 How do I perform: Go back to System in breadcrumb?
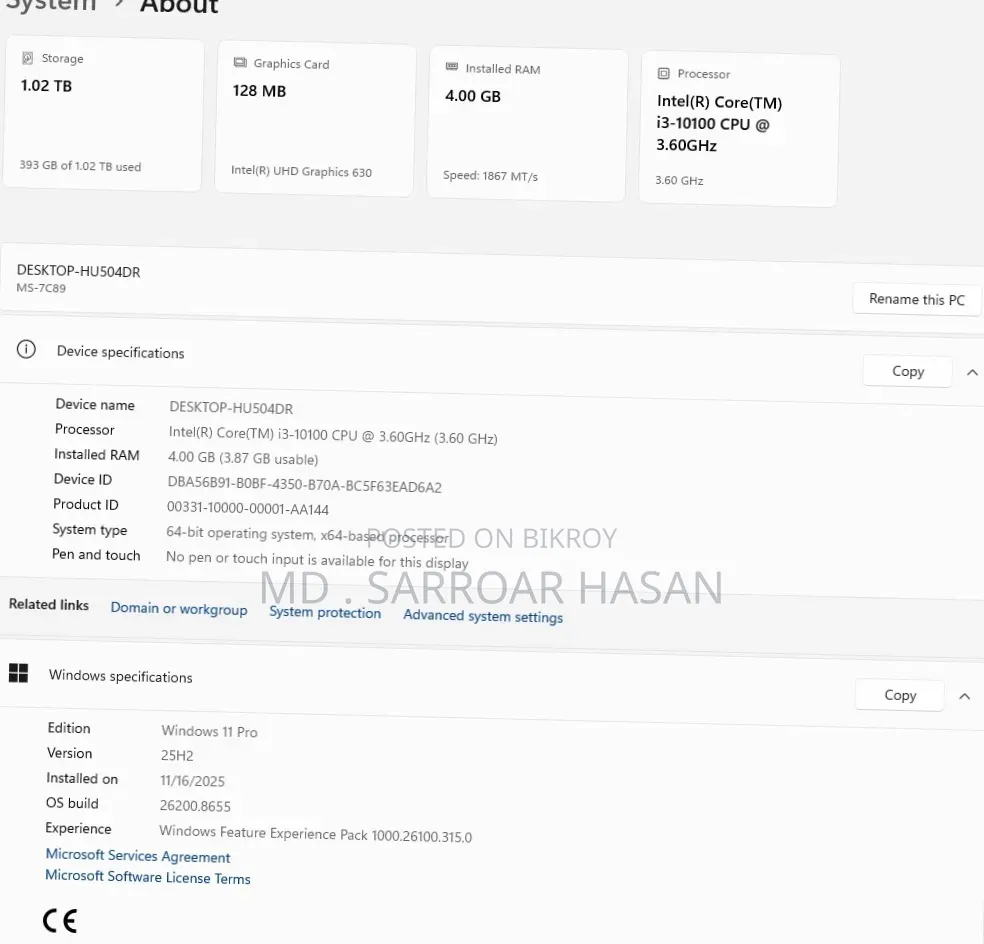50,5
